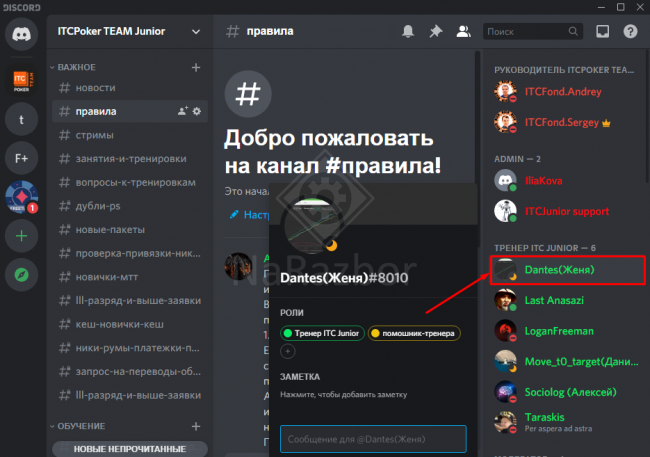Open Discord home via the logo icon

click(x=21, y=34)
